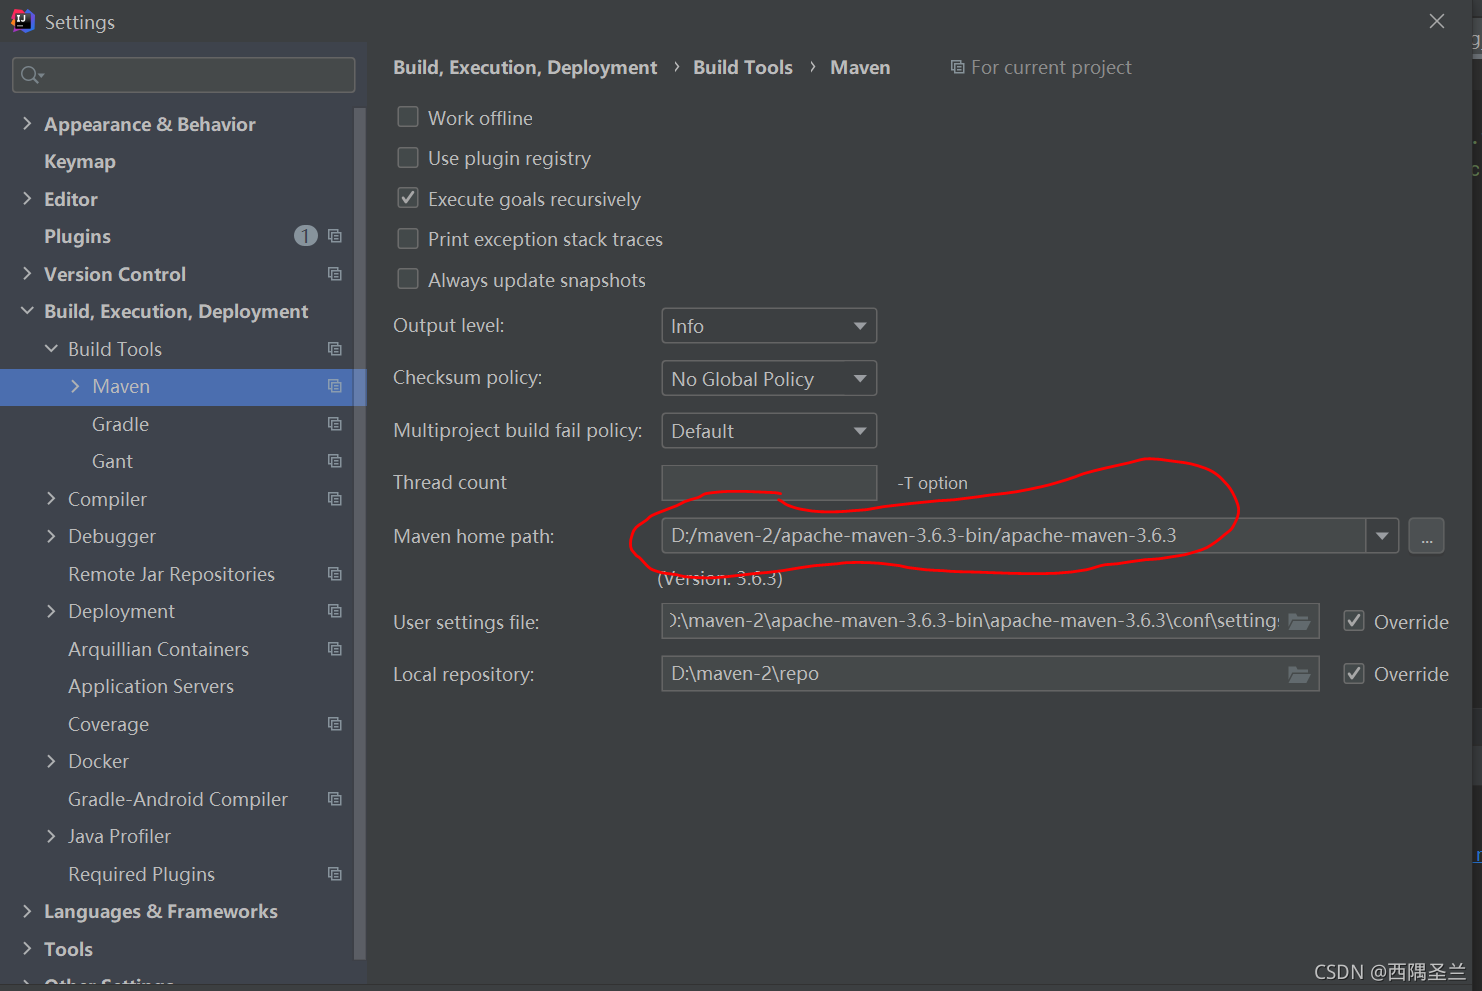
Task: Click the For current project icon
Action: (957, 67)
